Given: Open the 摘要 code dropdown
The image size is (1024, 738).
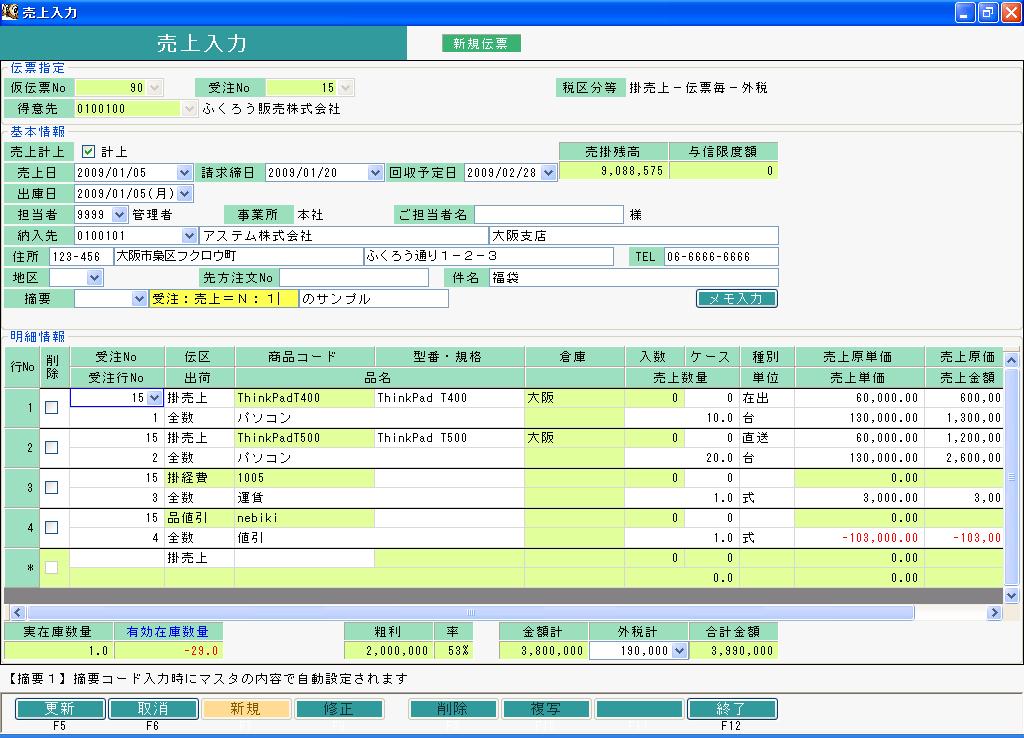Looking at the screenshot, I should point(138,298).
